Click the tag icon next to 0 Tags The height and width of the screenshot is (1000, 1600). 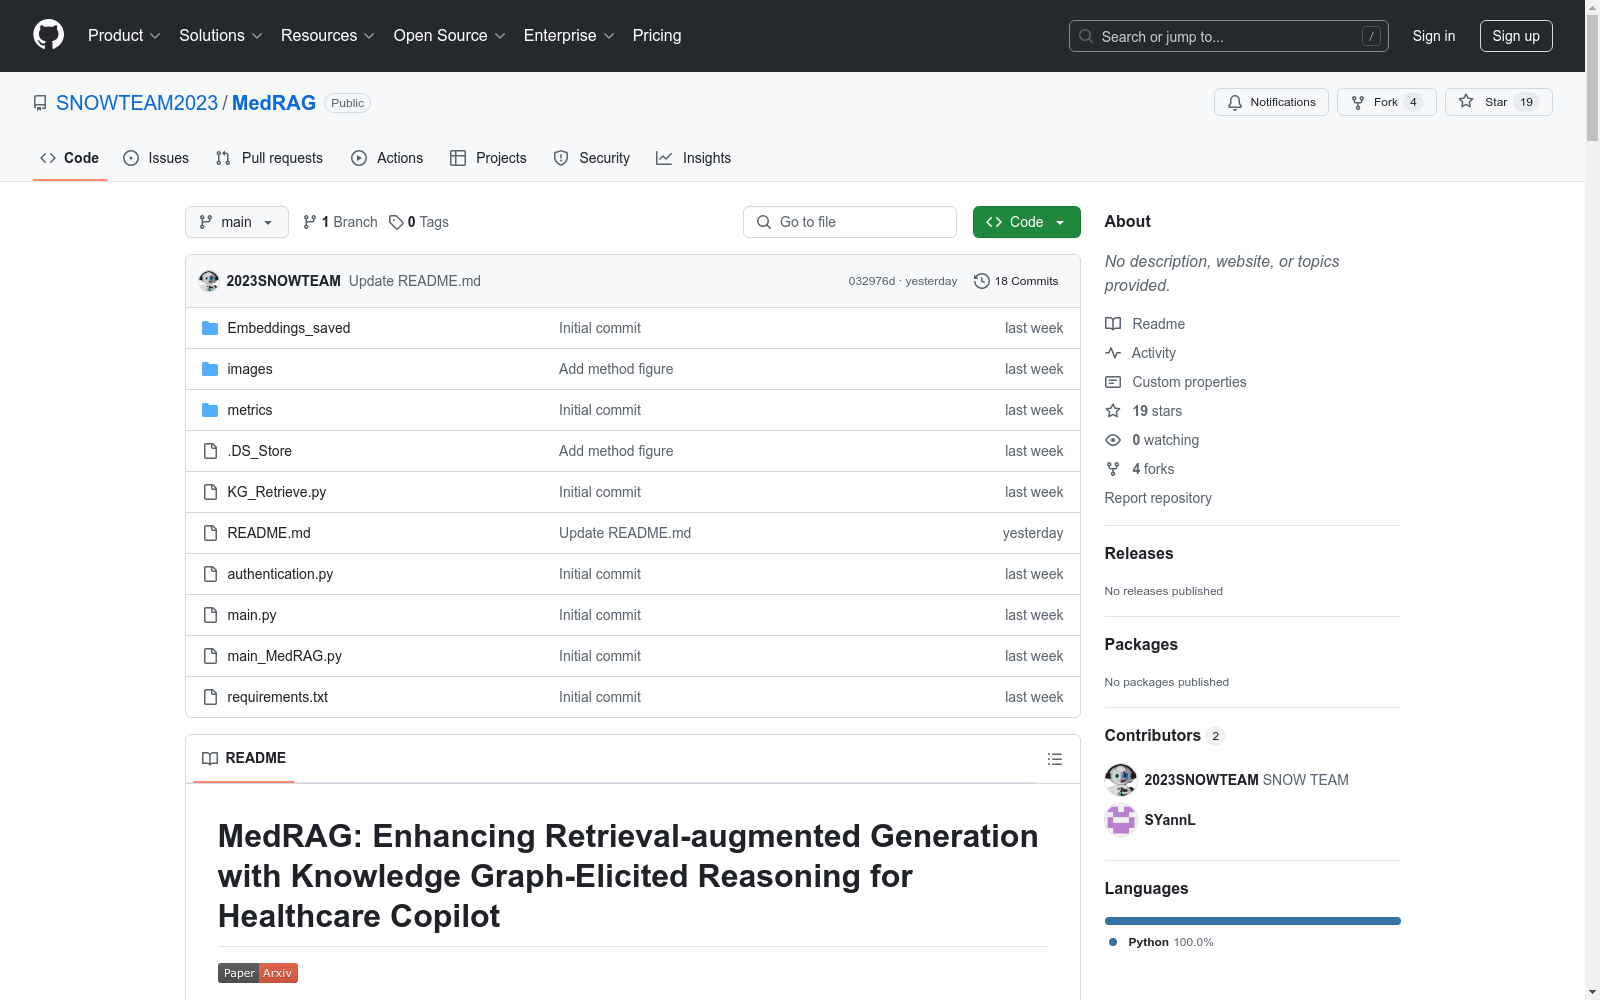(396, 222)
